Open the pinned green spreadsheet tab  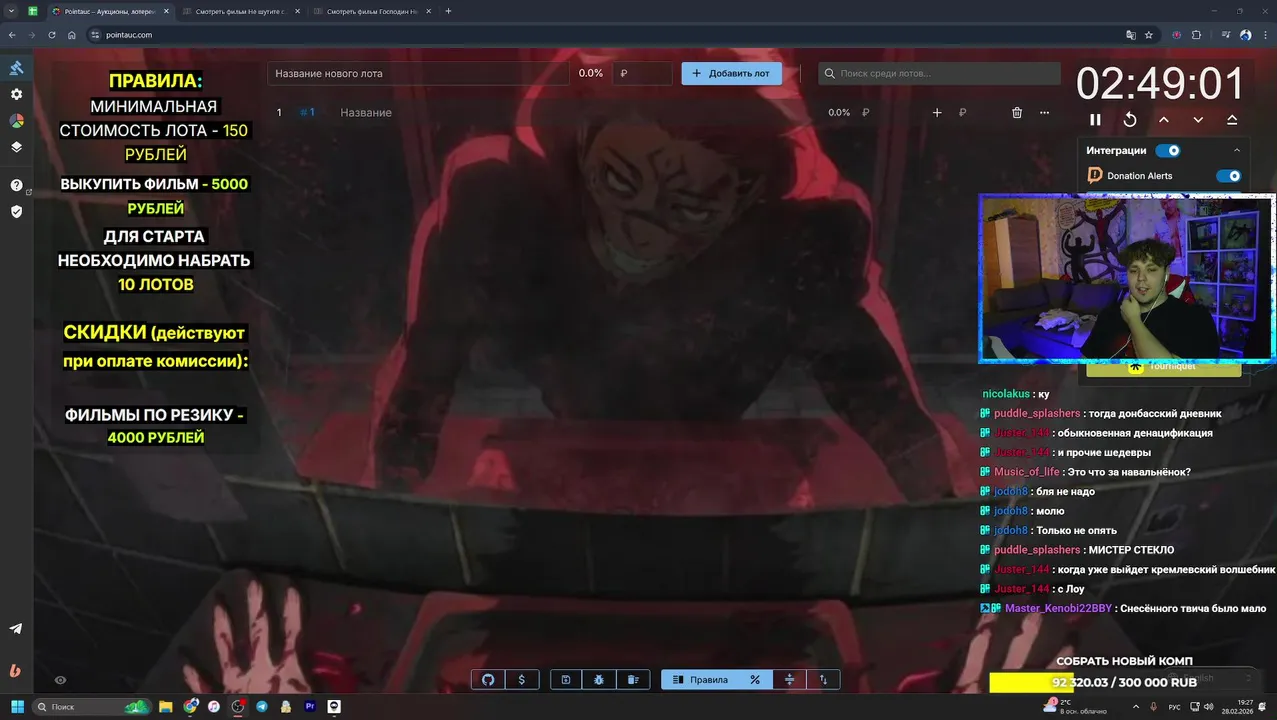pos(33,11)
